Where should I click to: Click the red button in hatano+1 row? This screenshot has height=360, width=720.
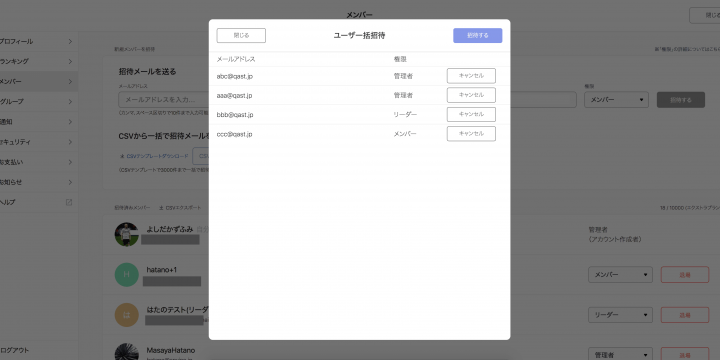pos(685,275)
